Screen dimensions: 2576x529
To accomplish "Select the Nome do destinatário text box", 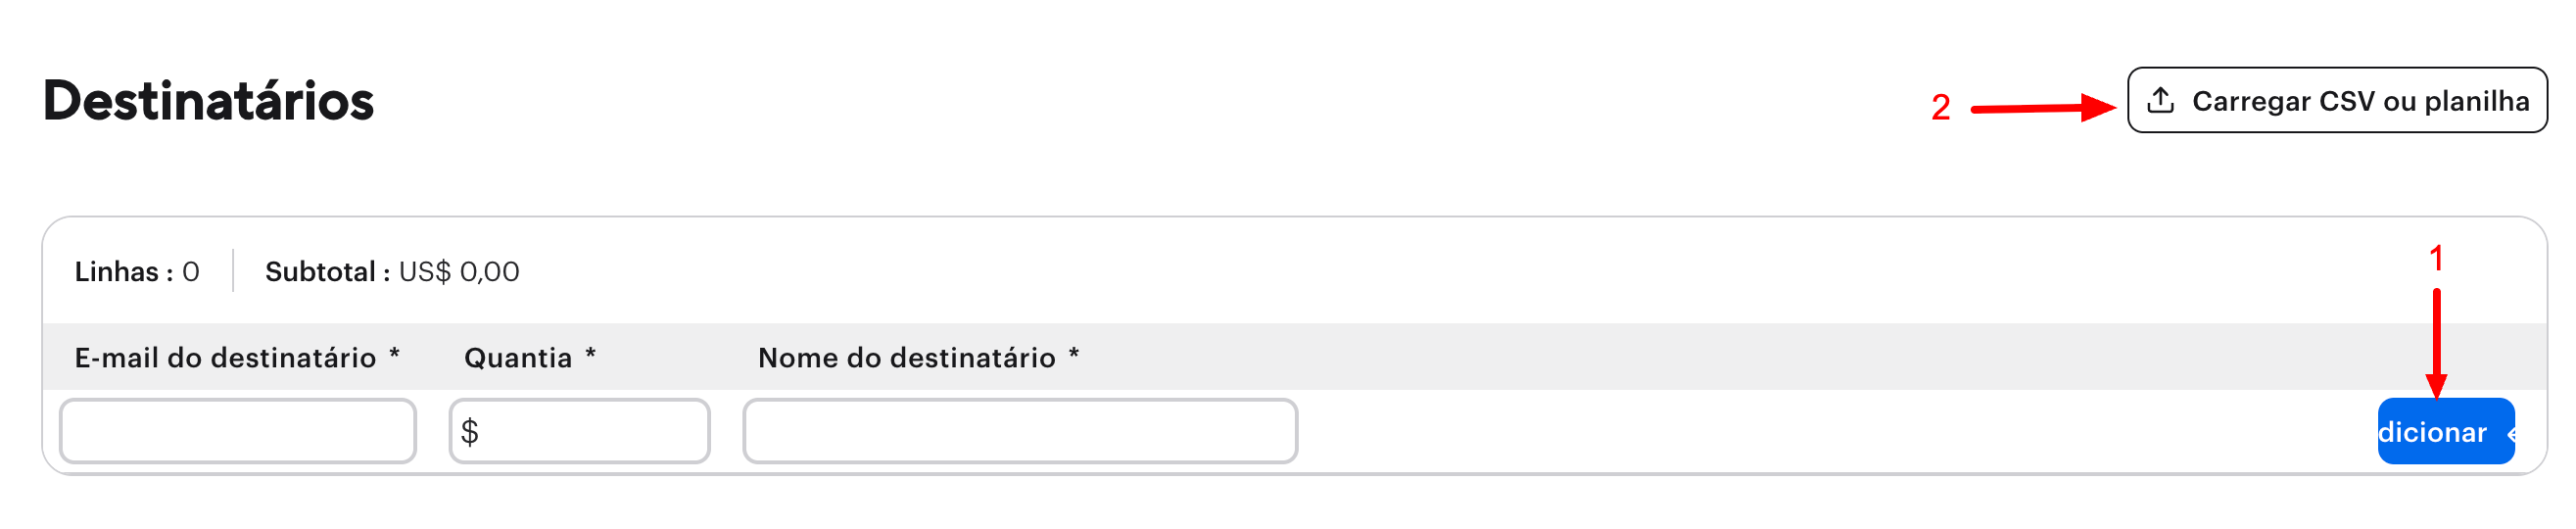I will 1020,432.
